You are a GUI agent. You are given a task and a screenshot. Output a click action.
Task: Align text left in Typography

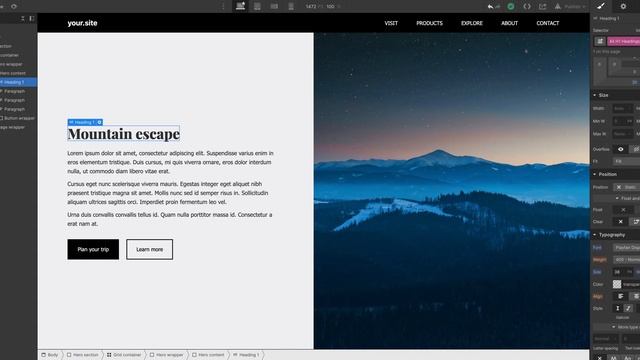pos(620,296)
